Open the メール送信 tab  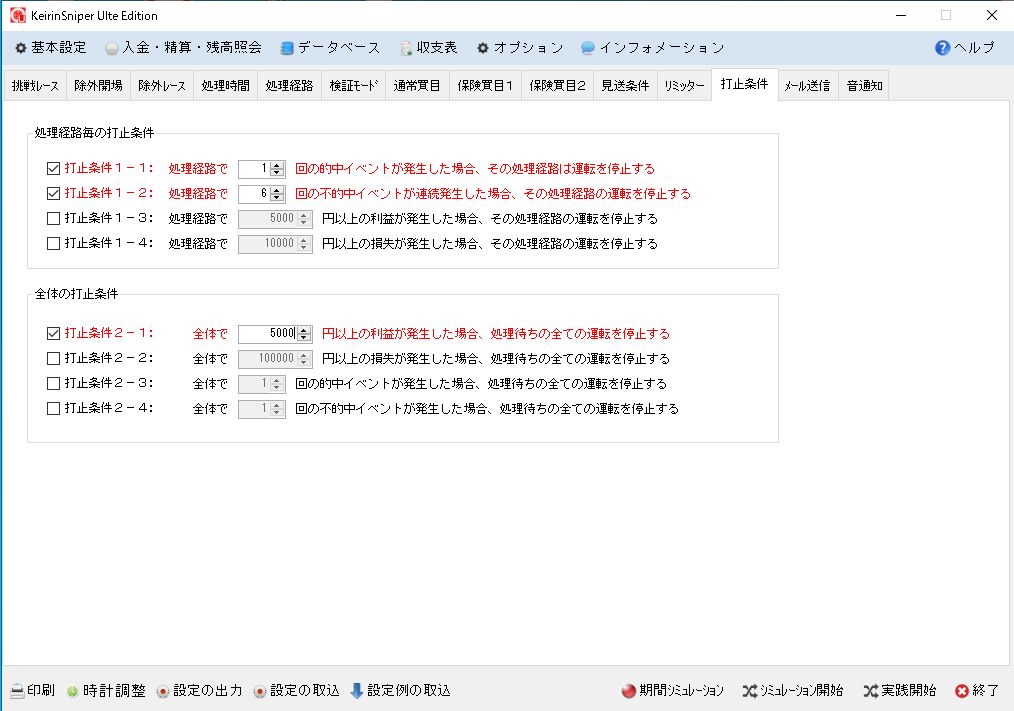[807, 85]
